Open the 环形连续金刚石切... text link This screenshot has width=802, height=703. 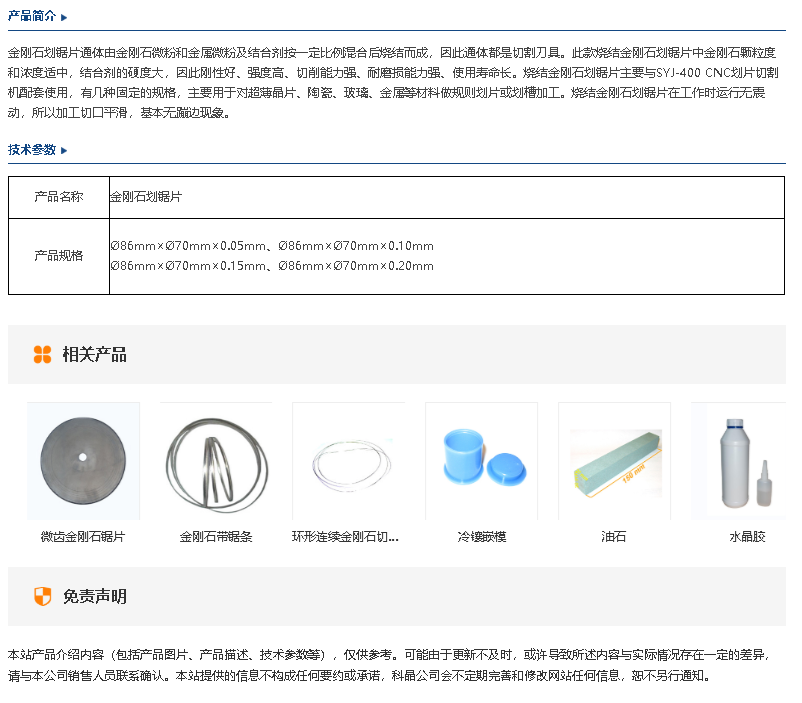coord(345,537)
